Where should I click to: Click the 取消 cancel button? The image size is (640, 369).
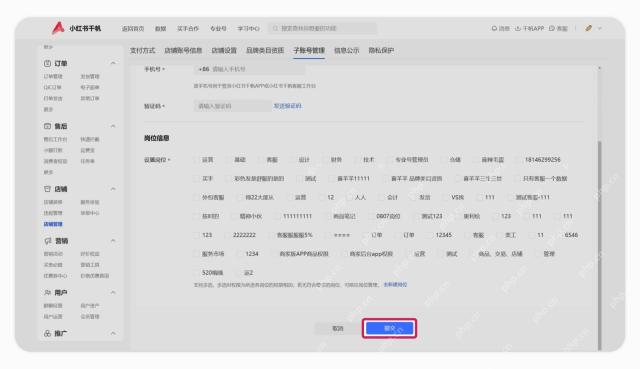tap(337, 328)
